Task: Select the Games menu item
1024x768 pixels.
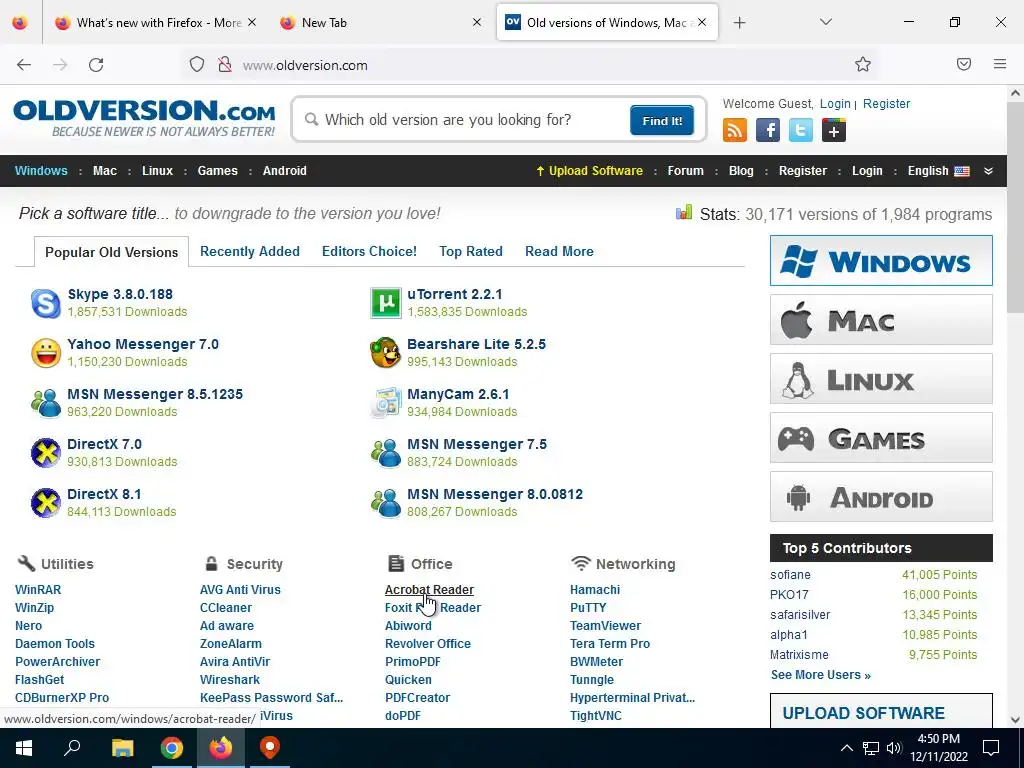Action: tap(217, 171)
